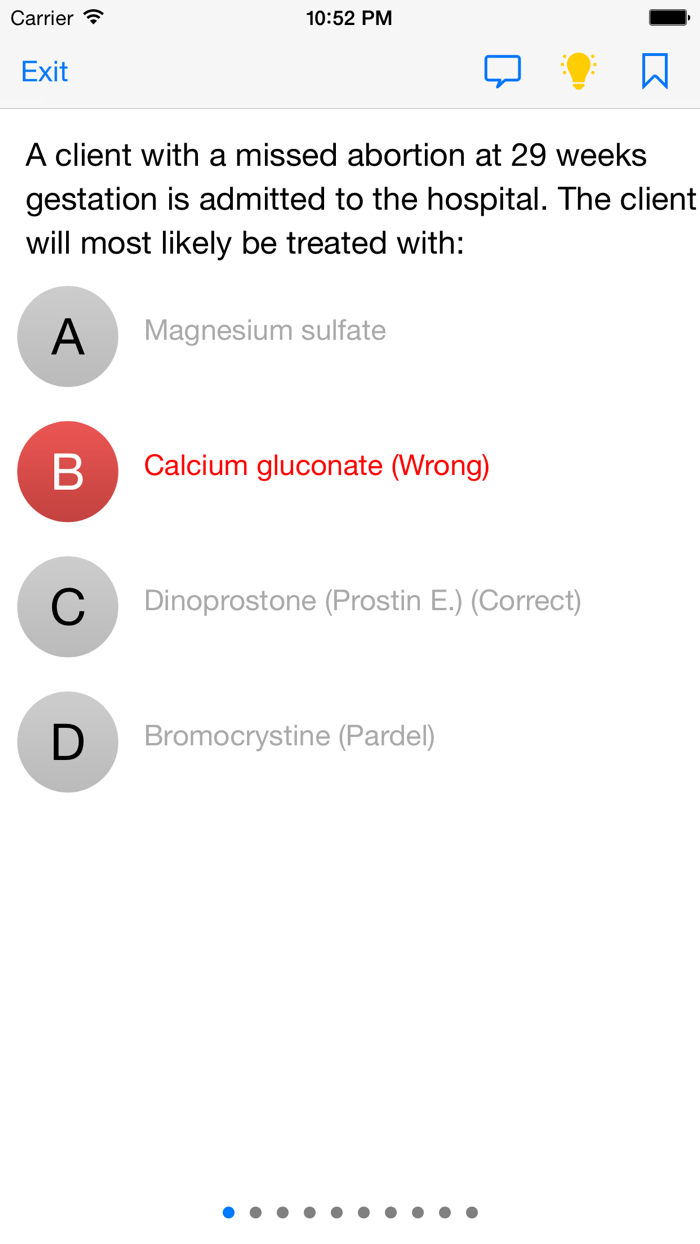
Task: Deselect the wrong answer Calcium gluconate
Action: click(x=317, y=465)
